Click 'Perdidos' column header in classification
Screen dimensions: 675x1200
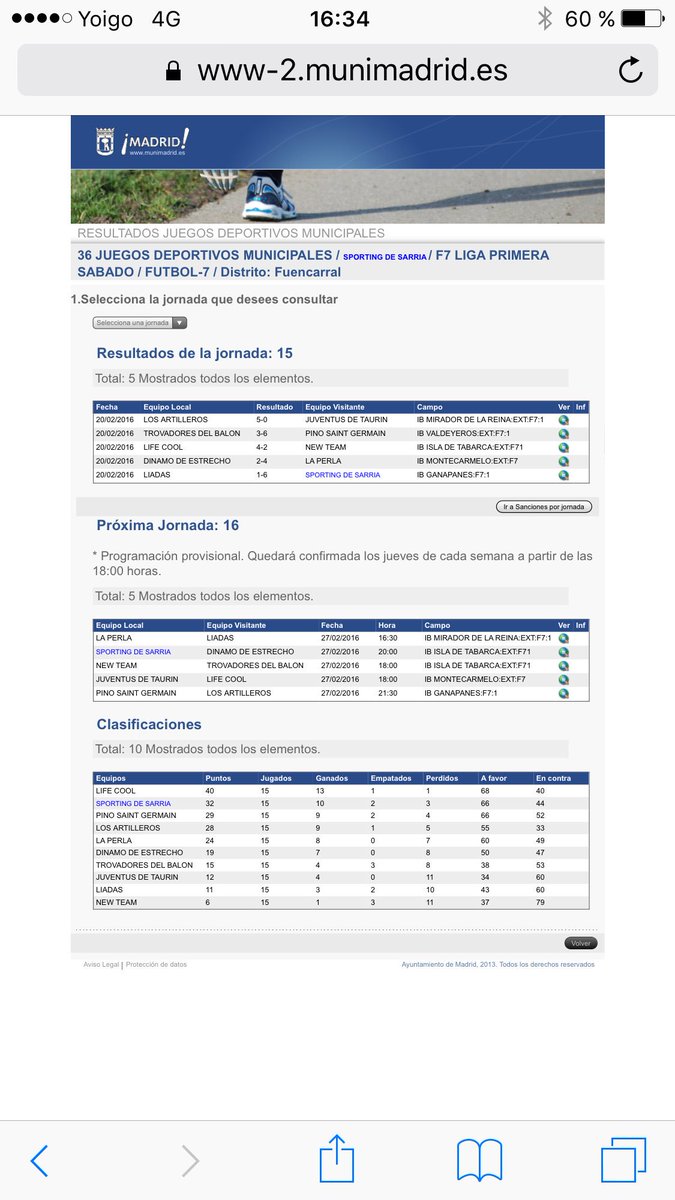(442, 777)
